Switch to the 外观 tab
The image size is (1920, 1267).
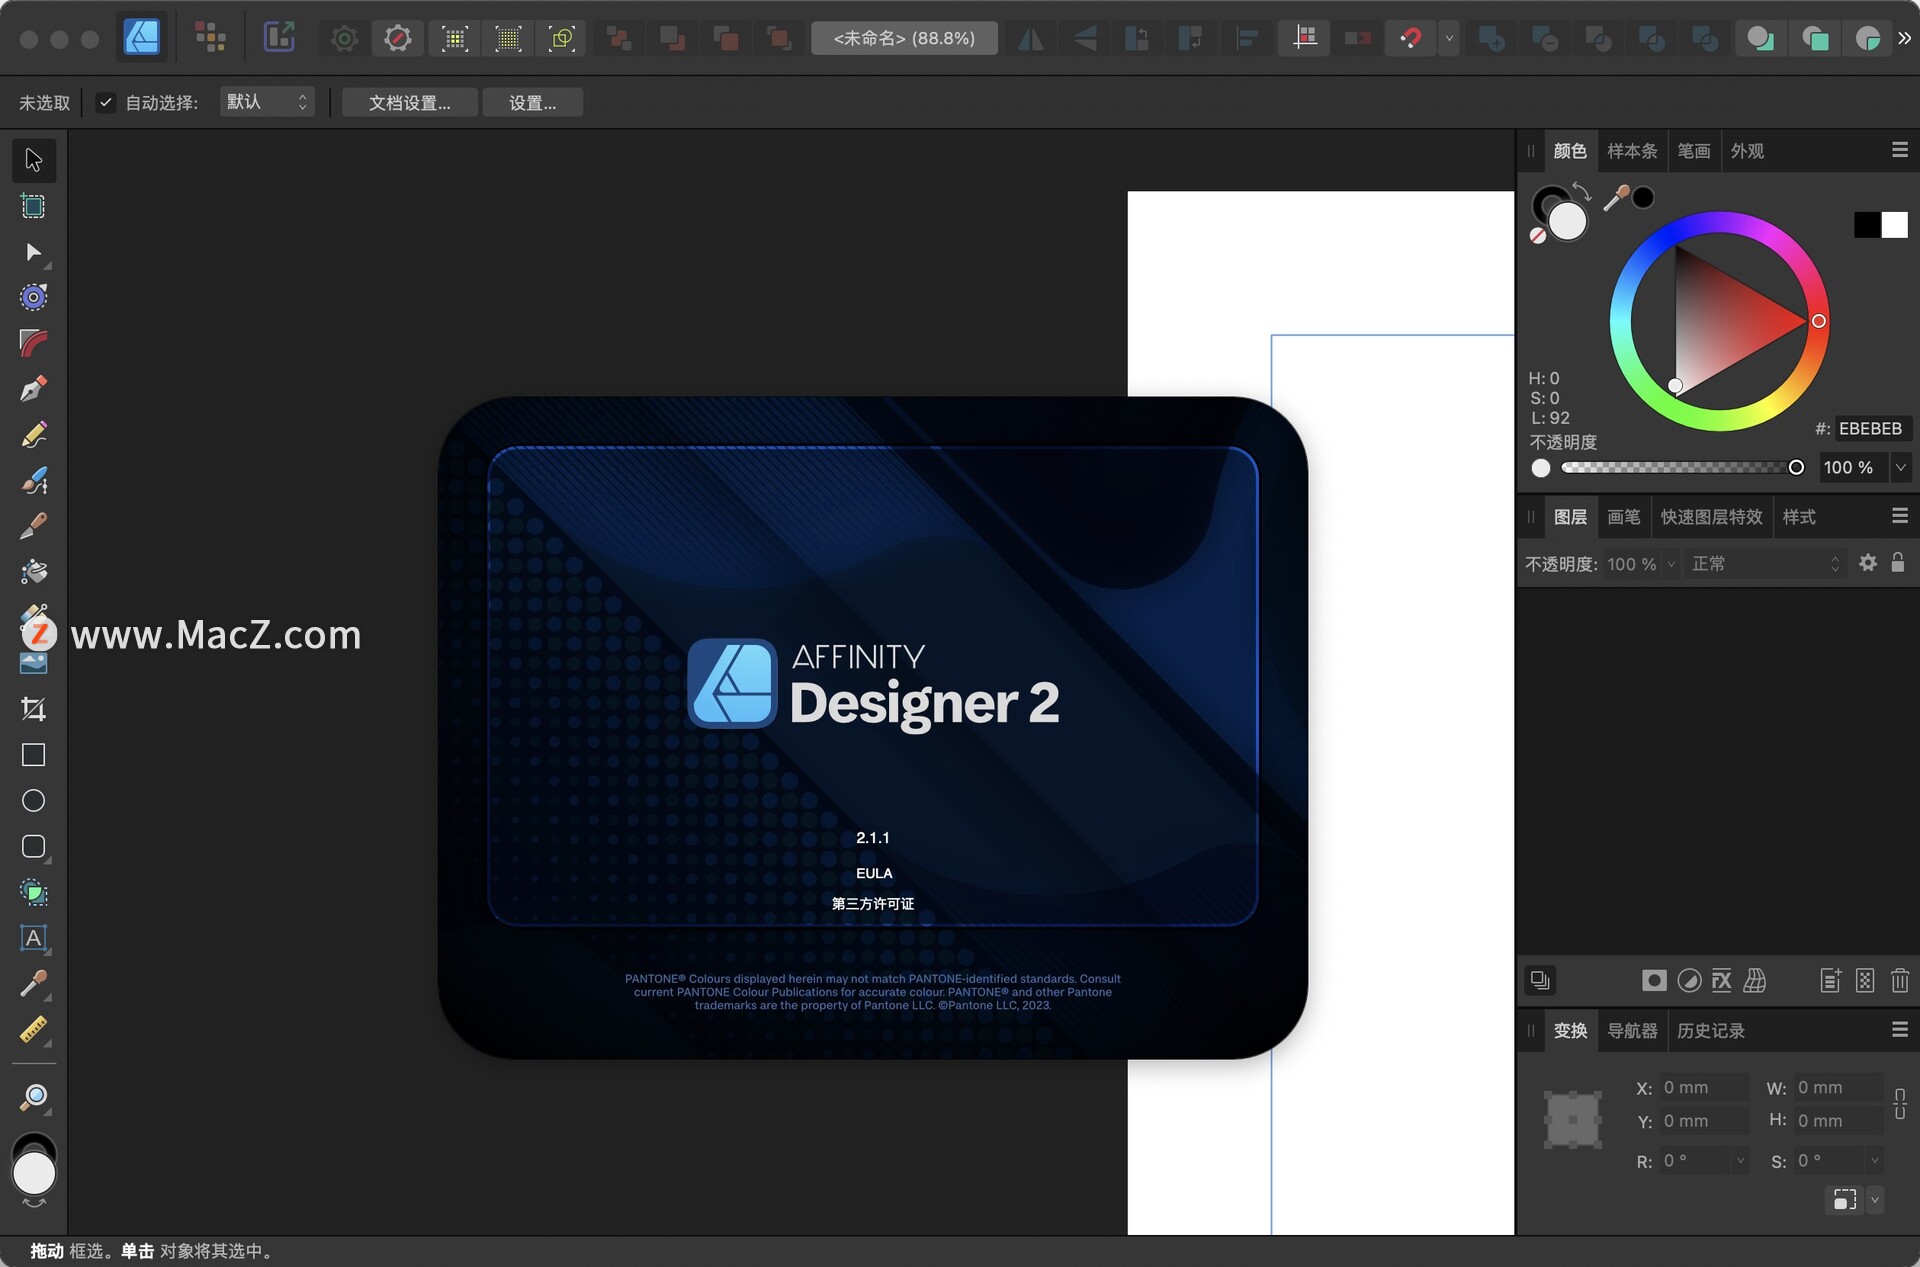[1747, 151]
